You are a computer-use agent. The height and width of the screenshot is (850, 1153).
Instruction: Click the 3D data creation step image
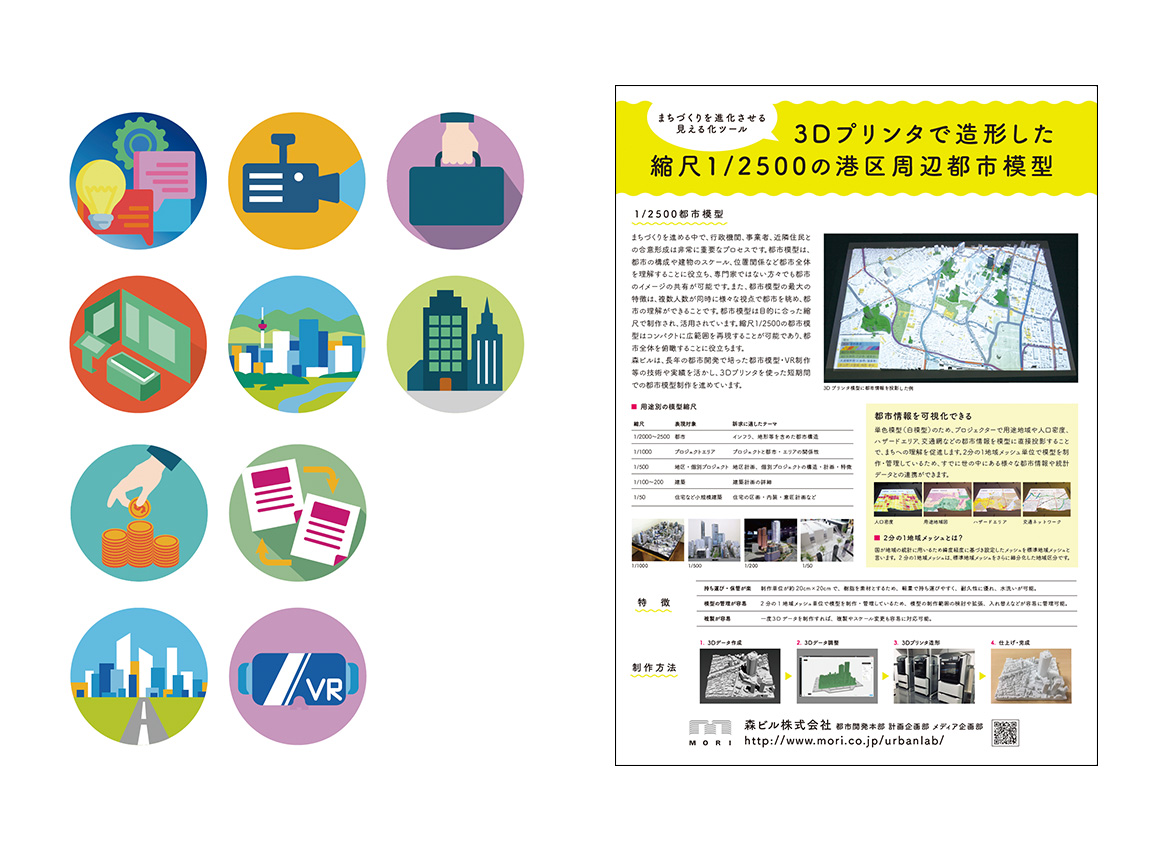(737, 677)
